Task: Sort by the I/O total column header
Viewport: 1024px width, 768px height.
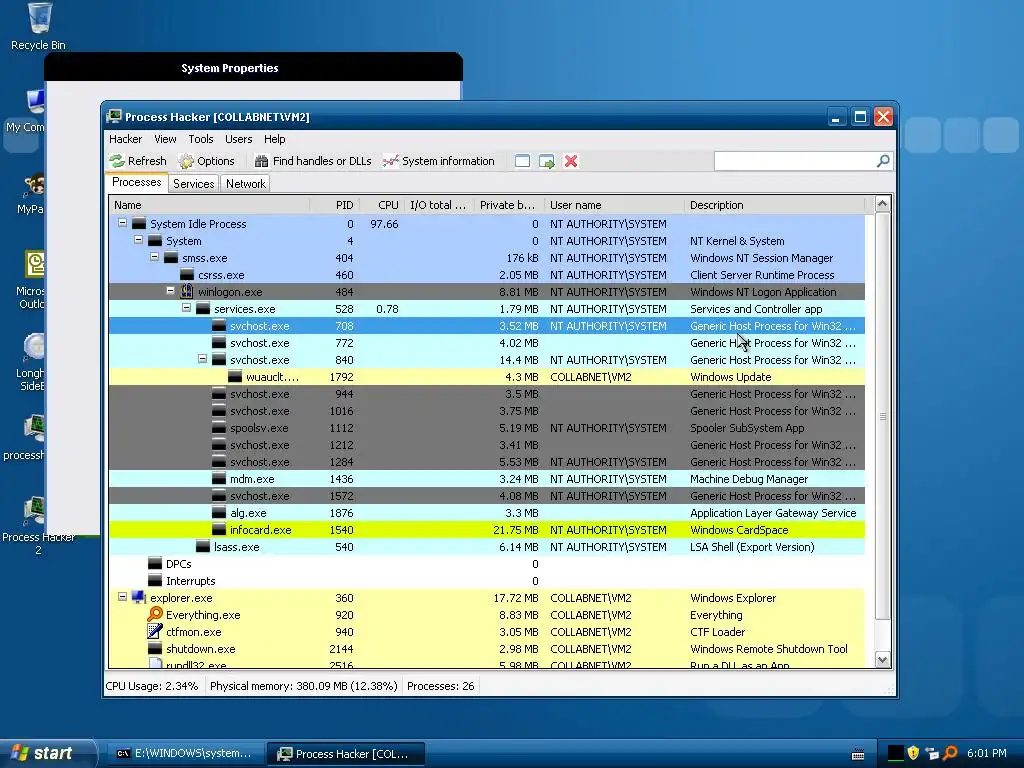Action: tap(439, 205)
